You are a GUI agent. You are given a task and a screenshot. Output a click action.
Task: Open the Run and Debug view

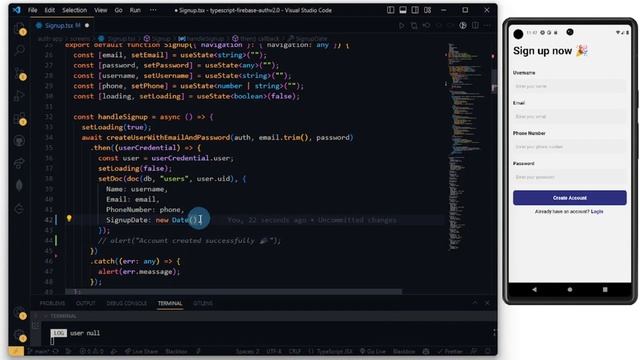point(19,96)
